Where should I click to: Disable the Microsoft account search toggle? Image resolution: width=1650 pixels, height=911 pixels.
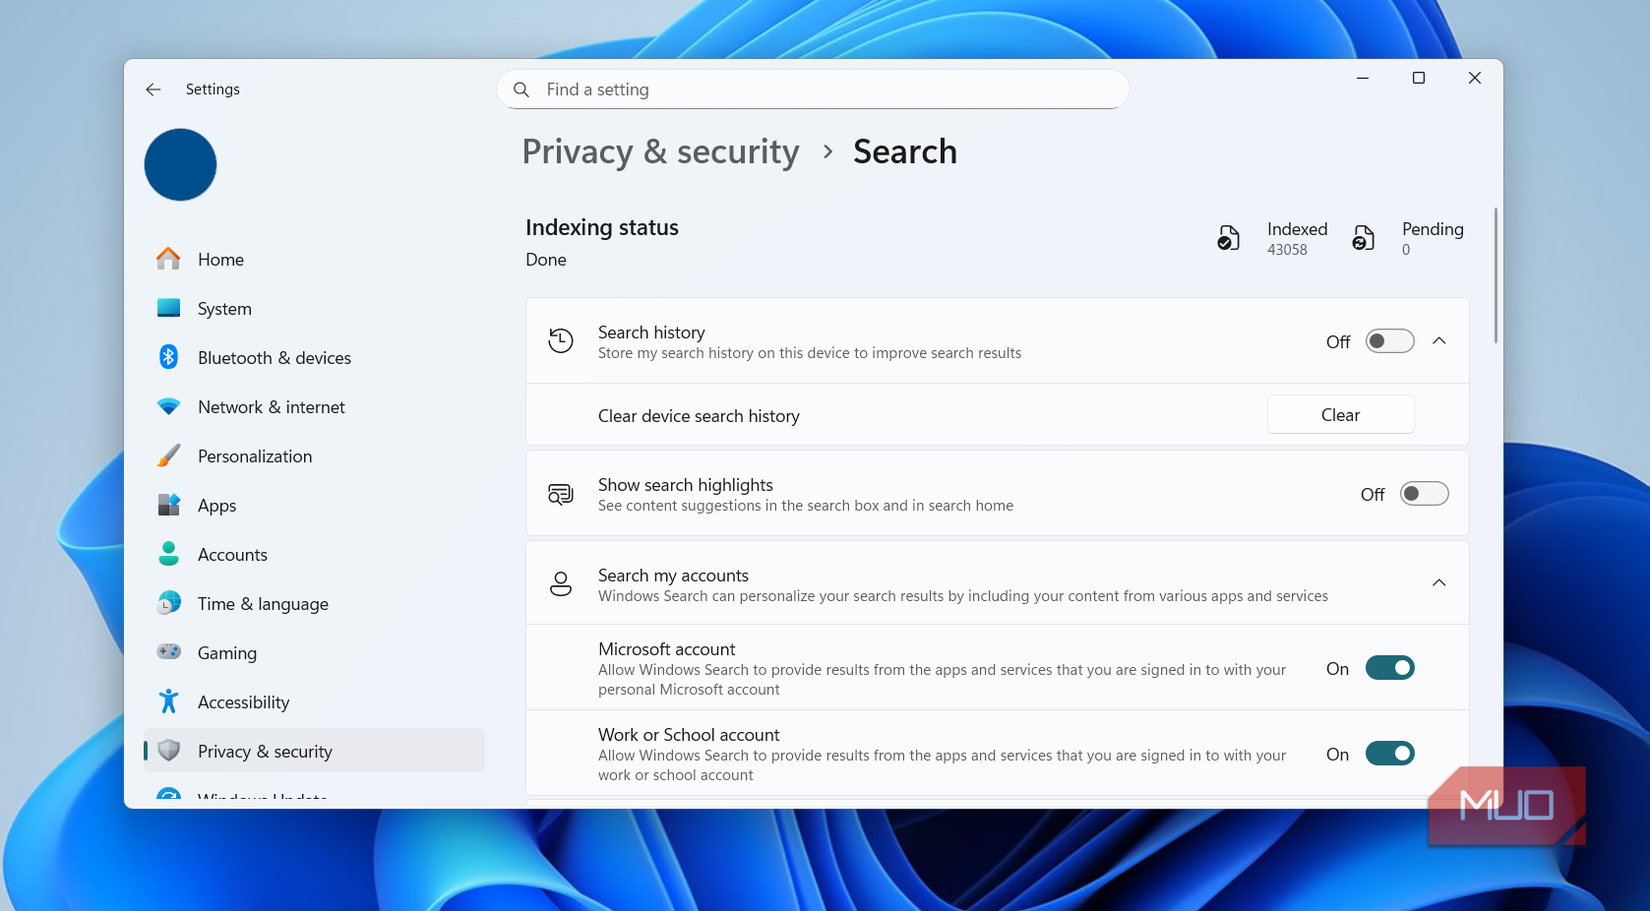click(1389, 667)
